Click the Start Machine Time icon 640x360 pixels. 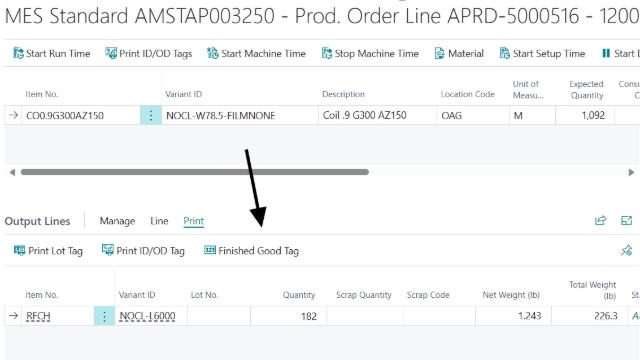(x=213, y=53)
